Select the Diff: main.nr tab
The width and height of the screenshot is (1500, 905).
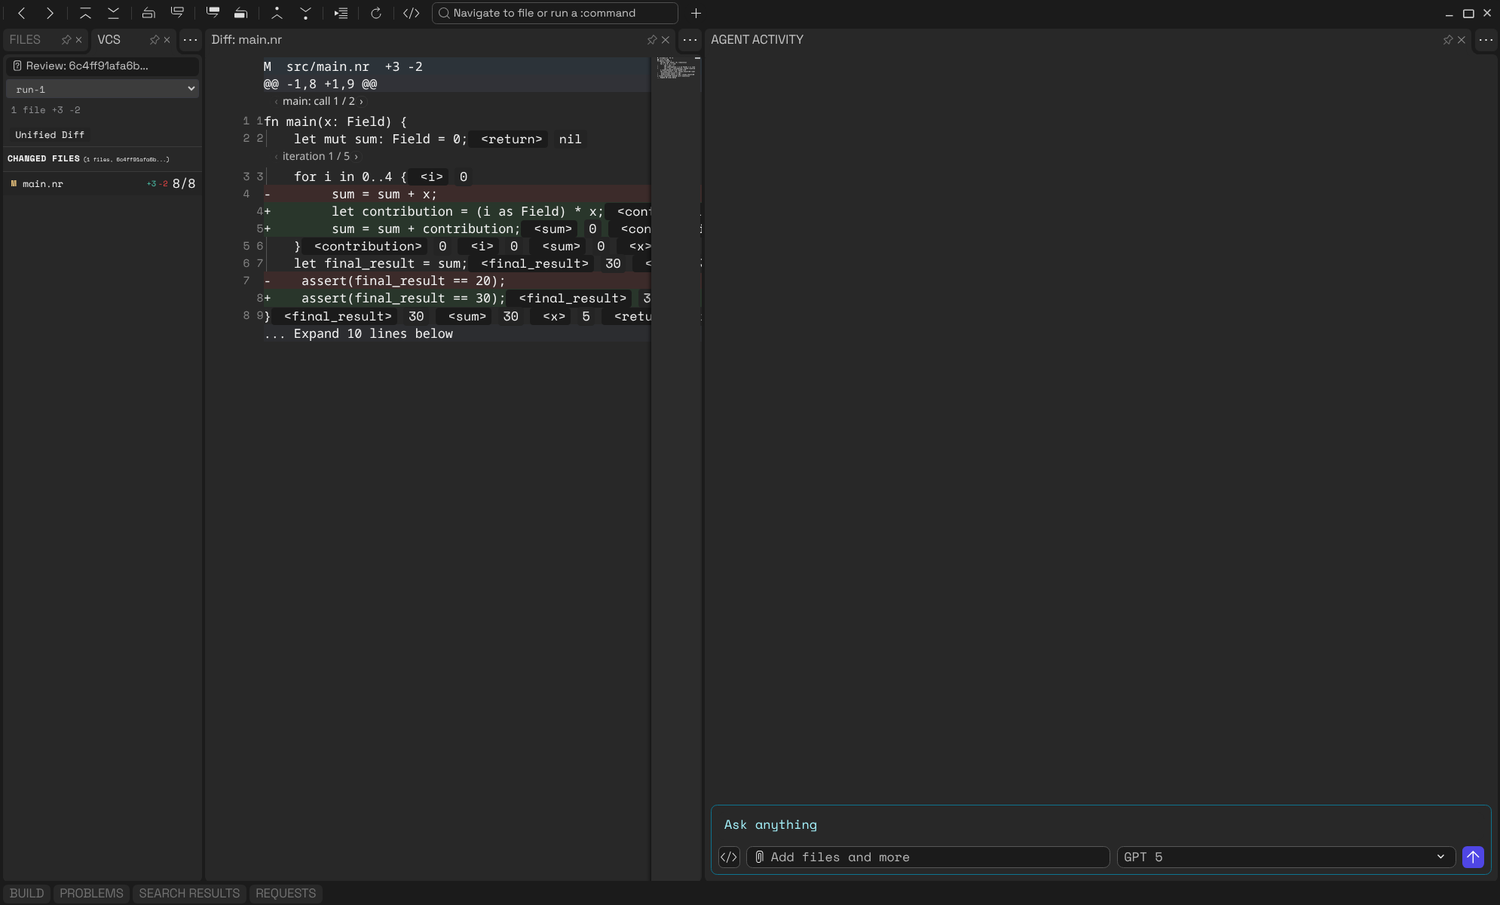pos(247,40)
